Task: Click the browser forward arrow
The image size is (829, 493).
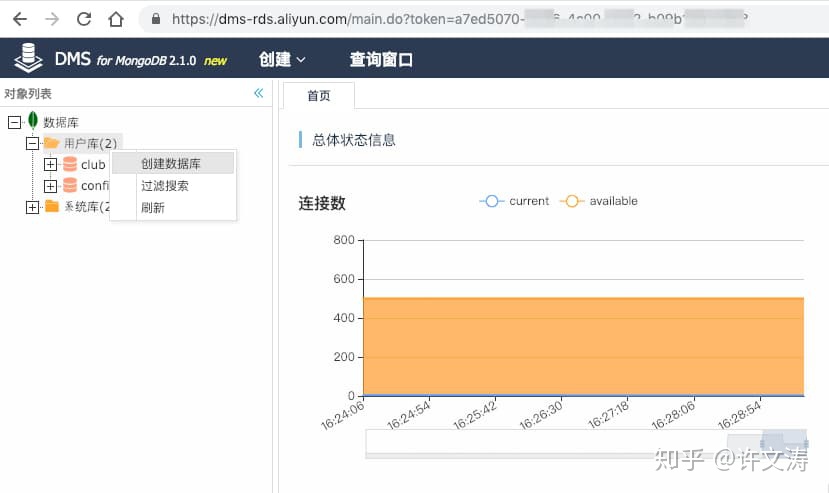Action: pos(52,19)
